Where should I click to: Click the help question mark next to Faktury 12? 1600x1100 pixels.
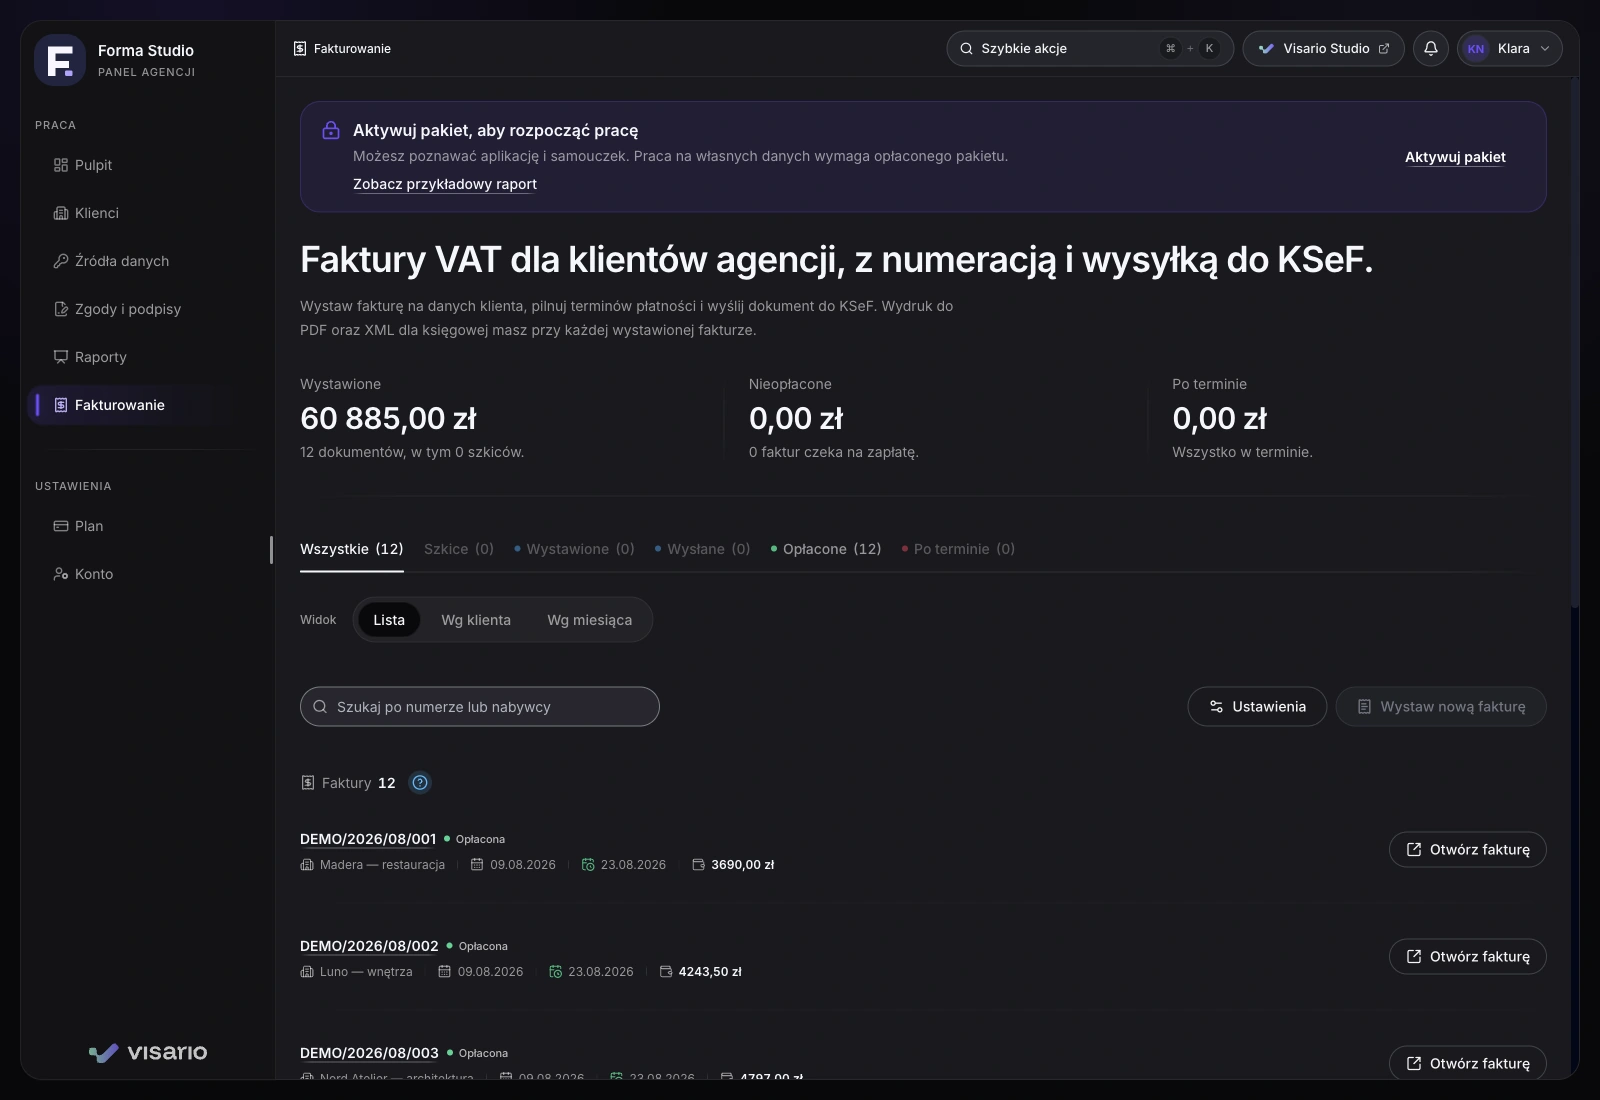[x=420, y=783]
